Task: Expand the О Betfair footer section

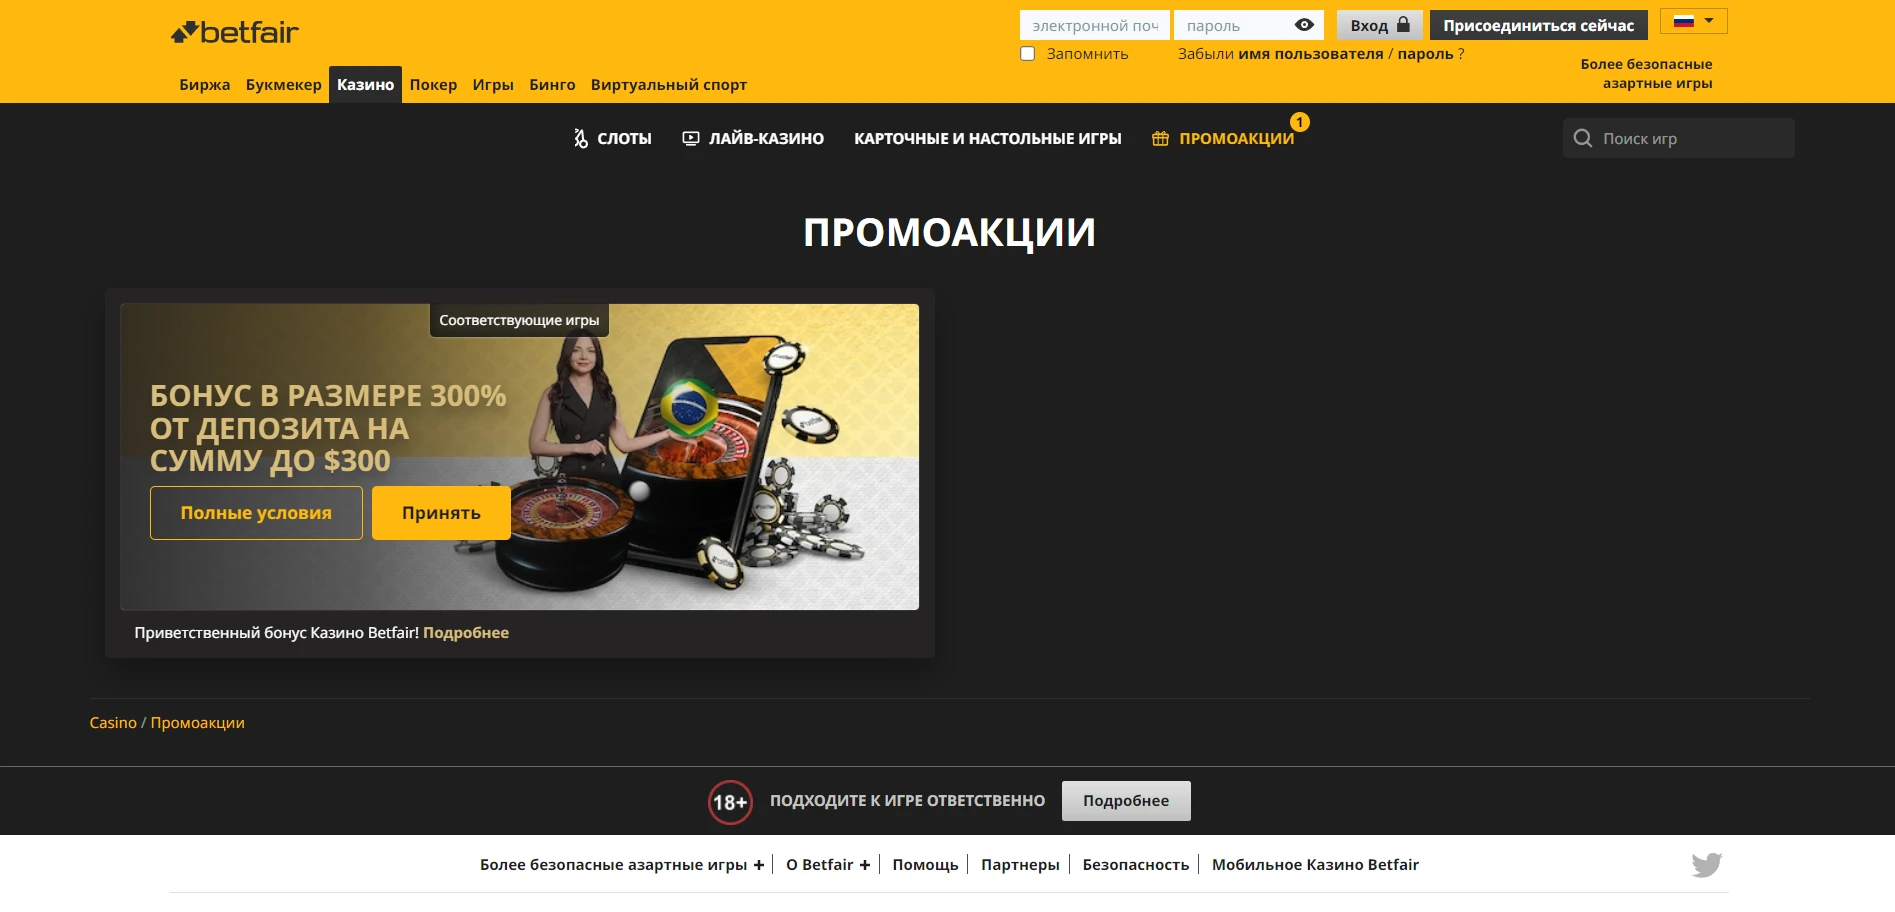Action: (828, 865)
